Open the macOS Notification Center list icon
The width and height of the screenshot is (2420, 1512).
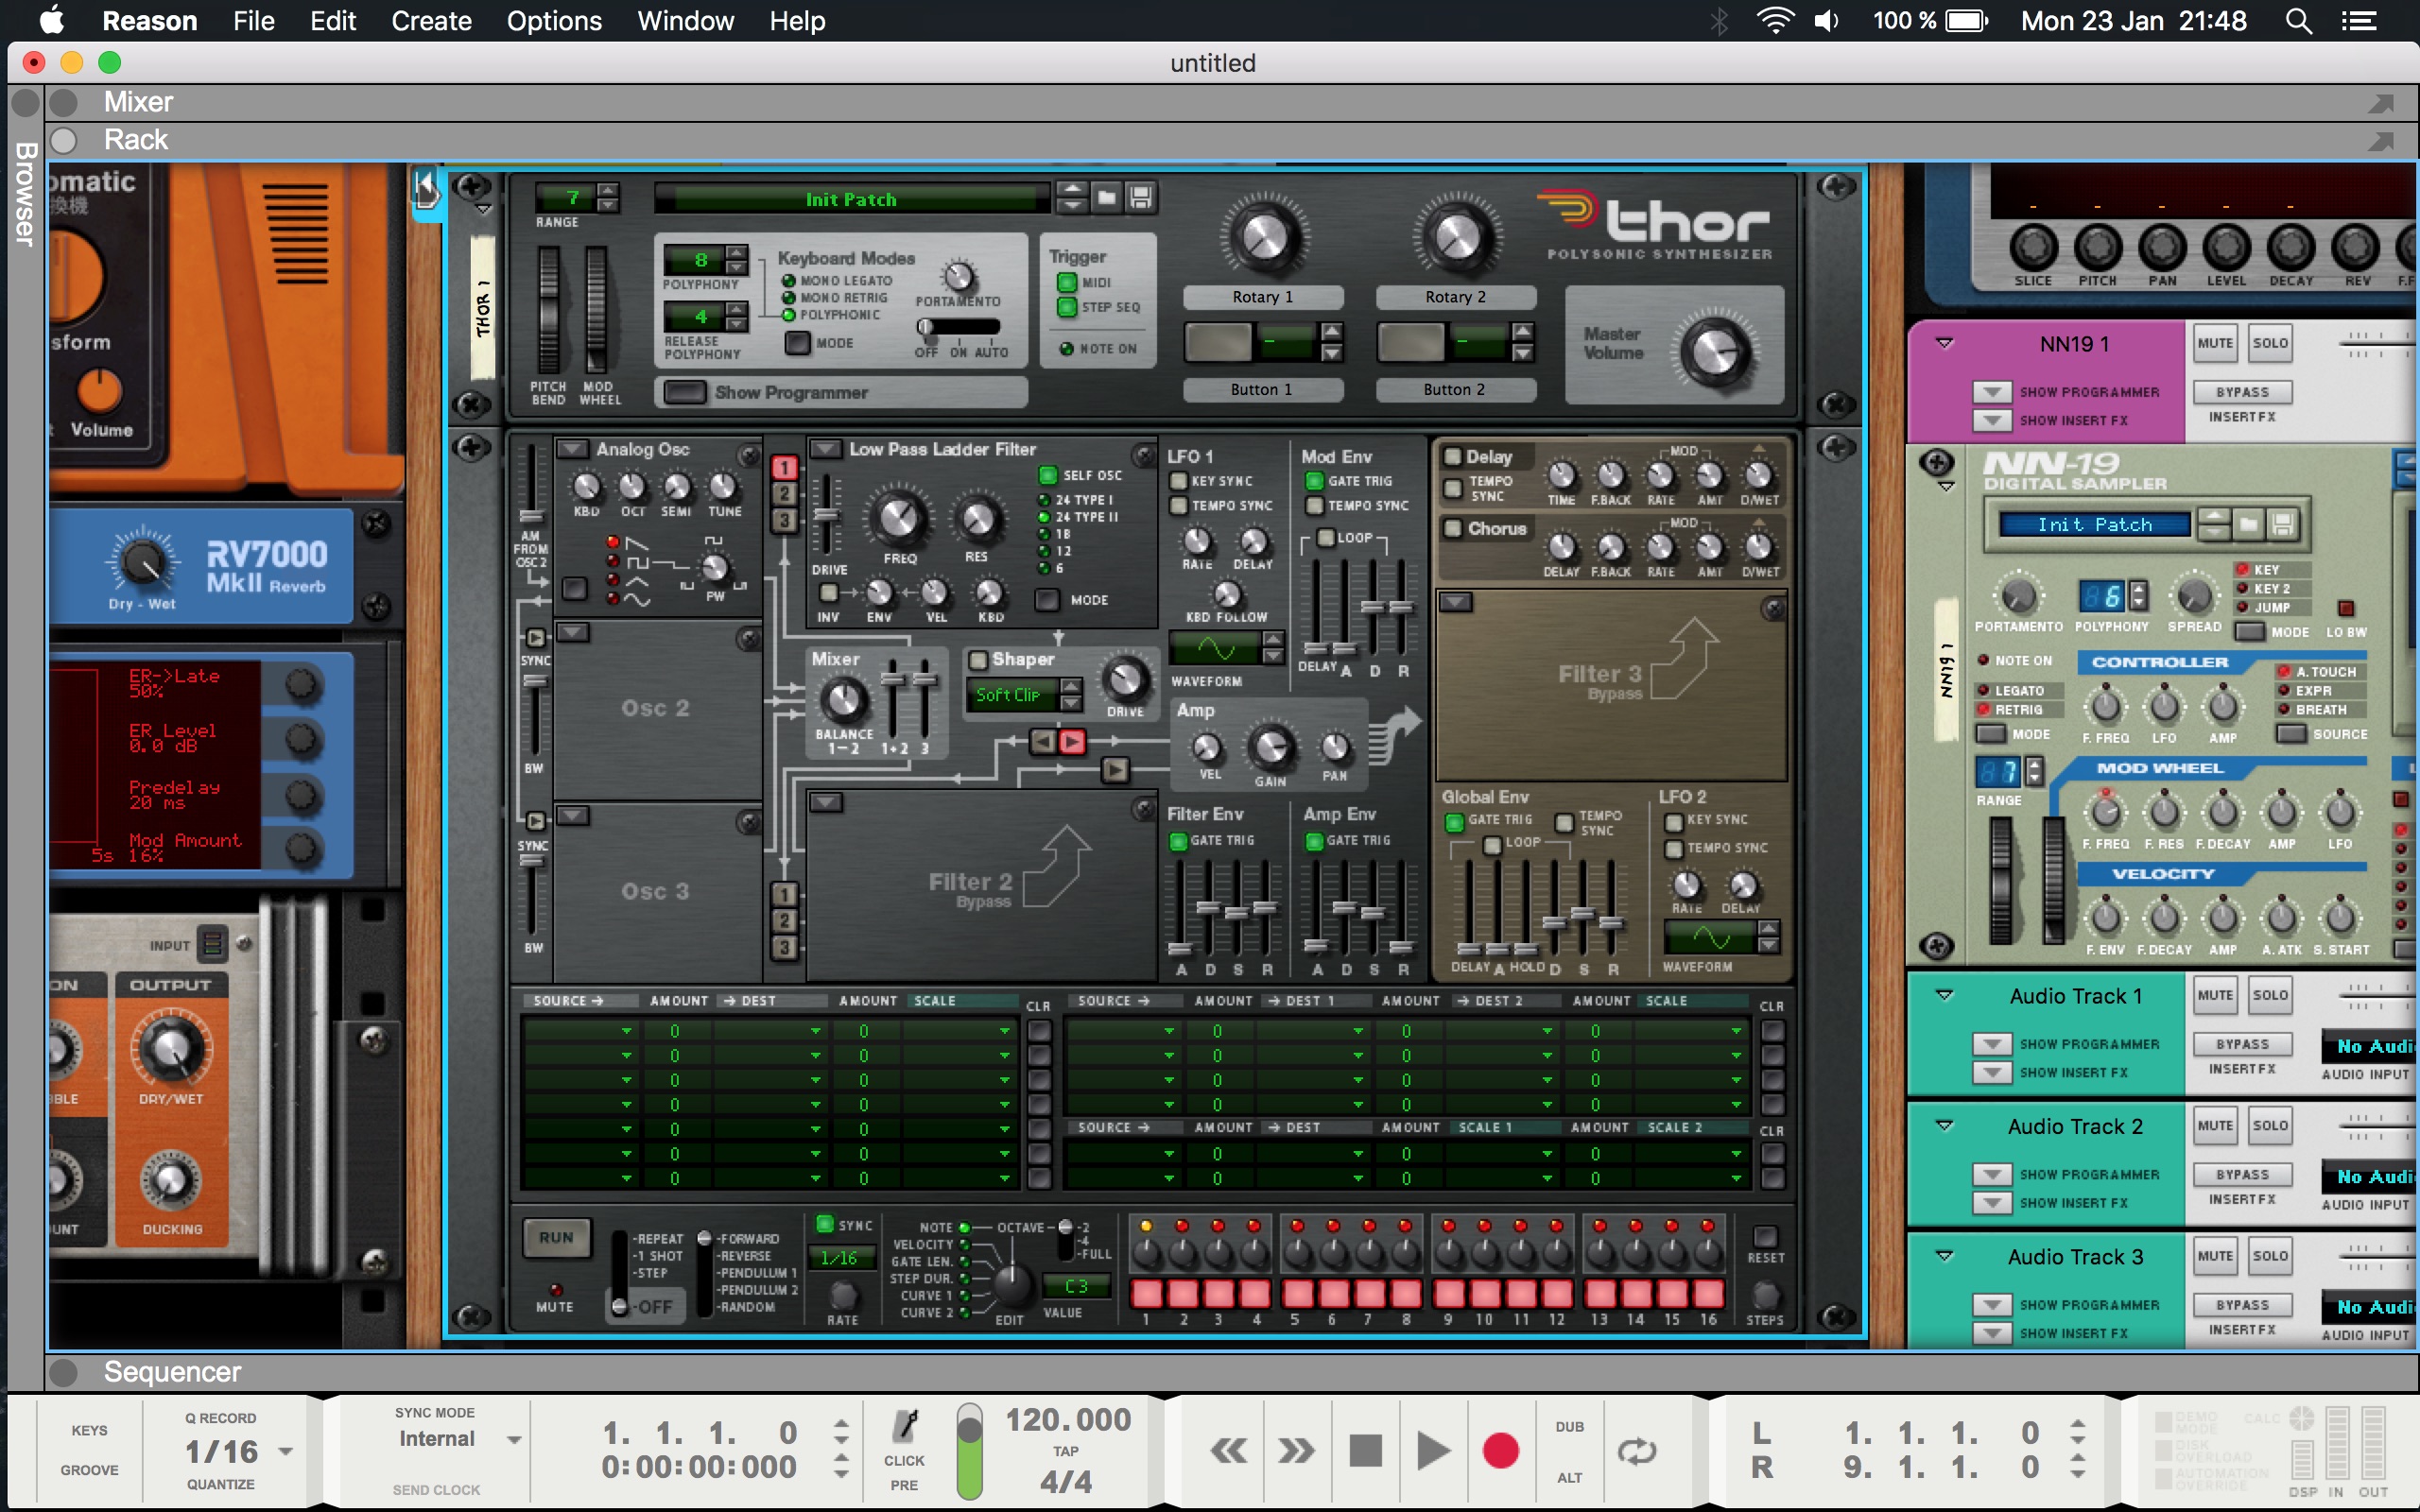(2359, 21)
